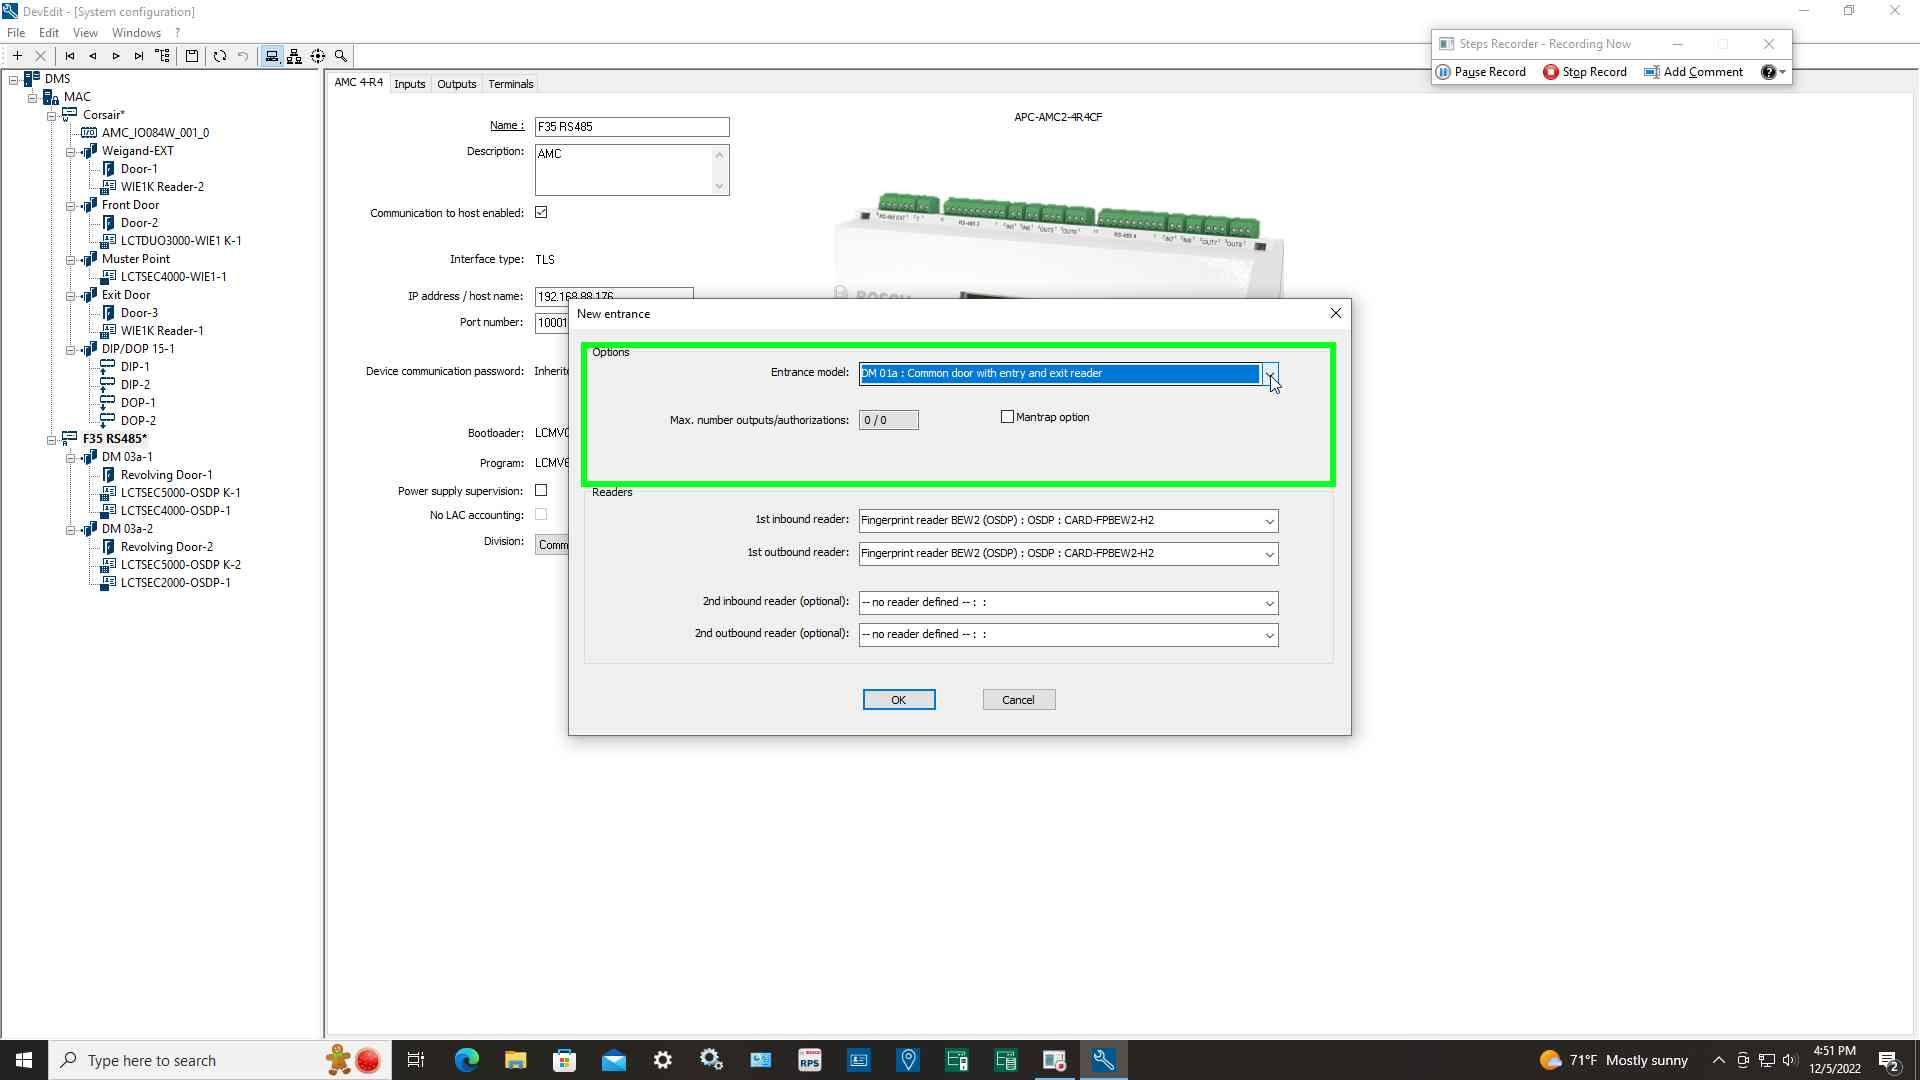Click the add new item plus icon
This screenshot has height=1080, width=1920.
(17, 56)
